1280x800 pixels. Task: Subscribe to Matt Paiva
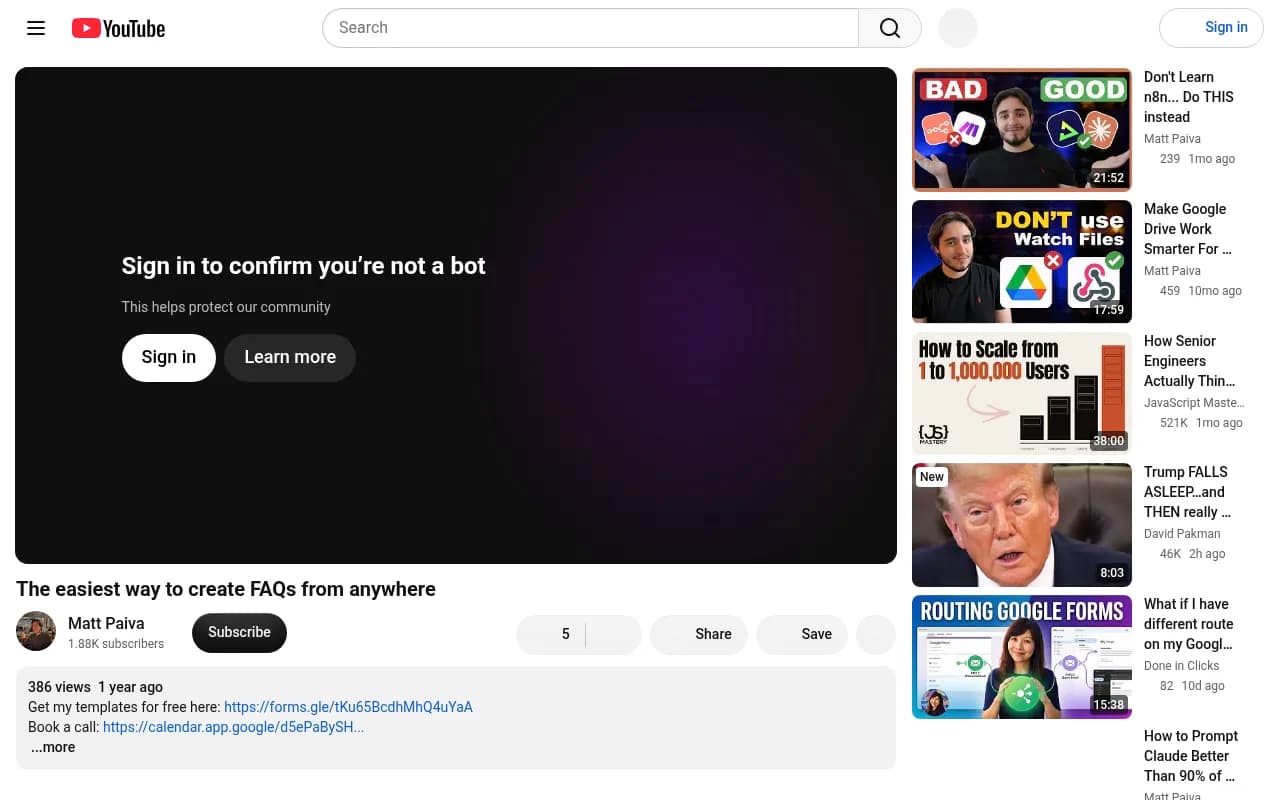coord(239,633)
